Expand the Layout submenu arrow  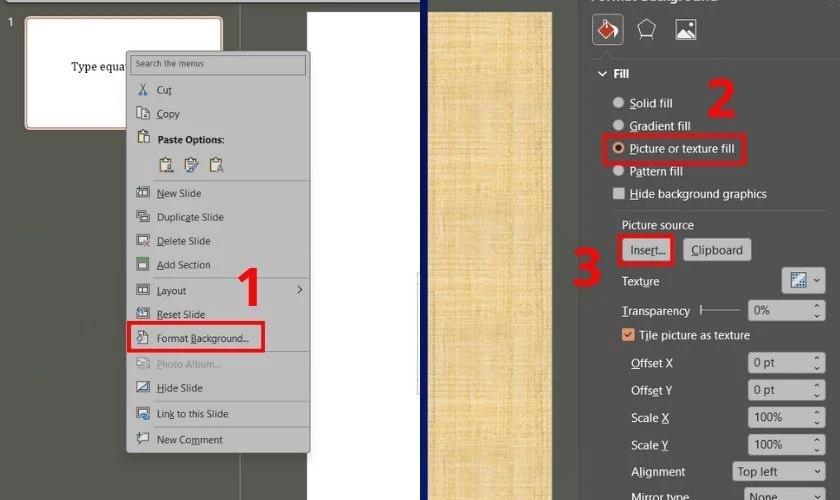[299, 290]
